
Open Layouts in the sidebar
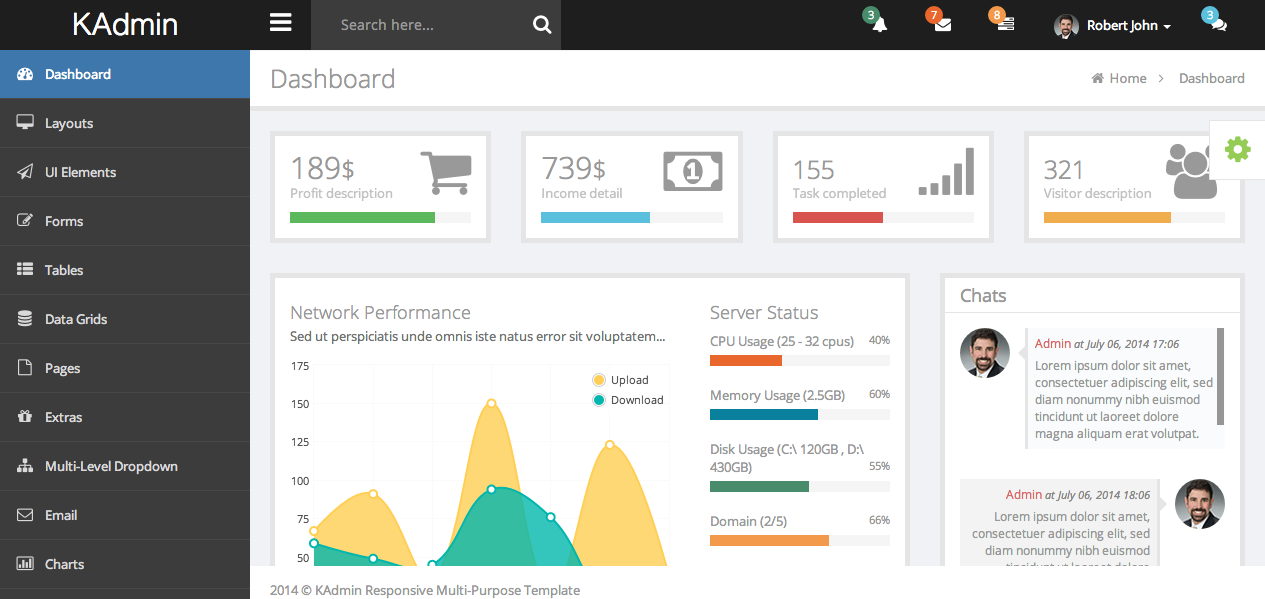[125, 123]
